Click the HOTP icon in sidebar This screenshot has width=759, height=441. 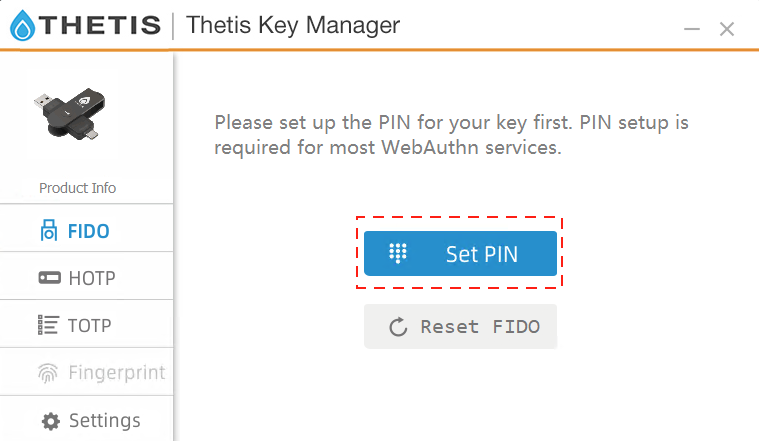click(x=48, y=279)
